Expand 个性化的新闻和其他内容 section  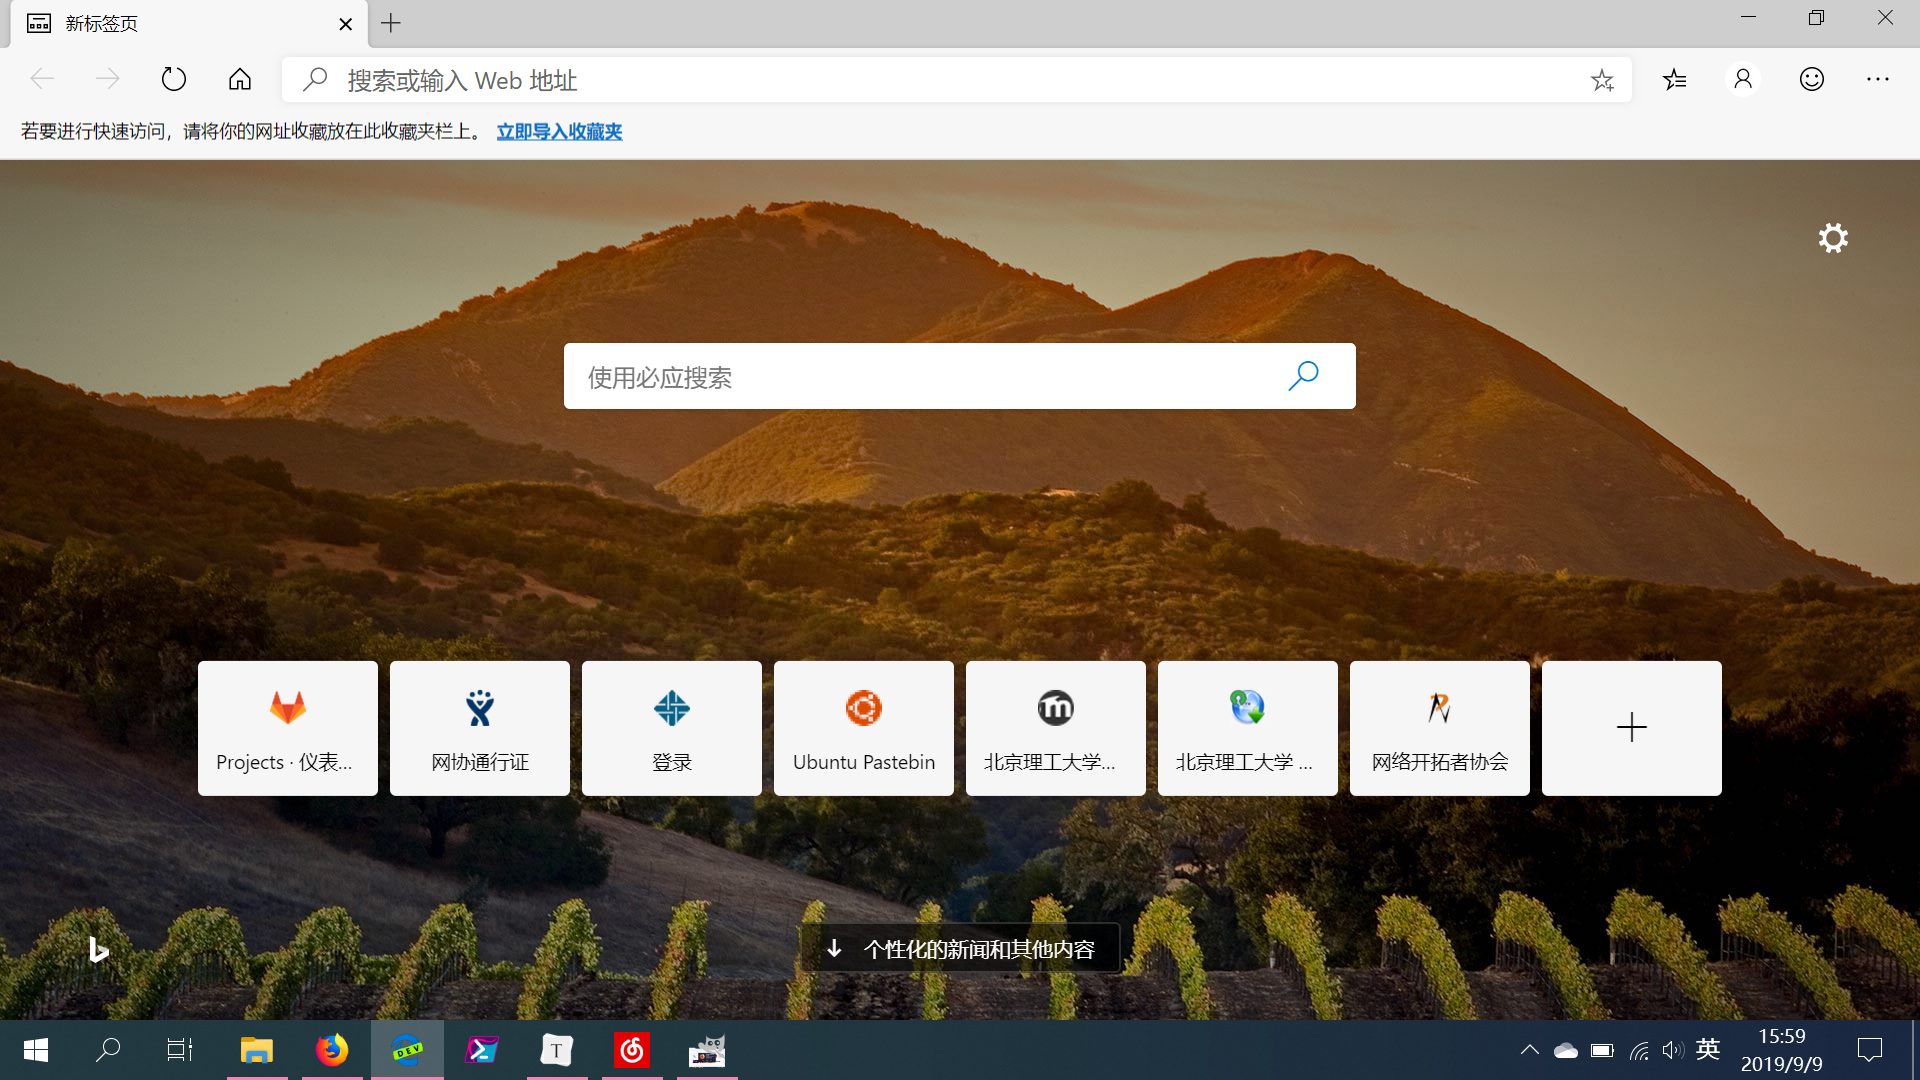960,949
